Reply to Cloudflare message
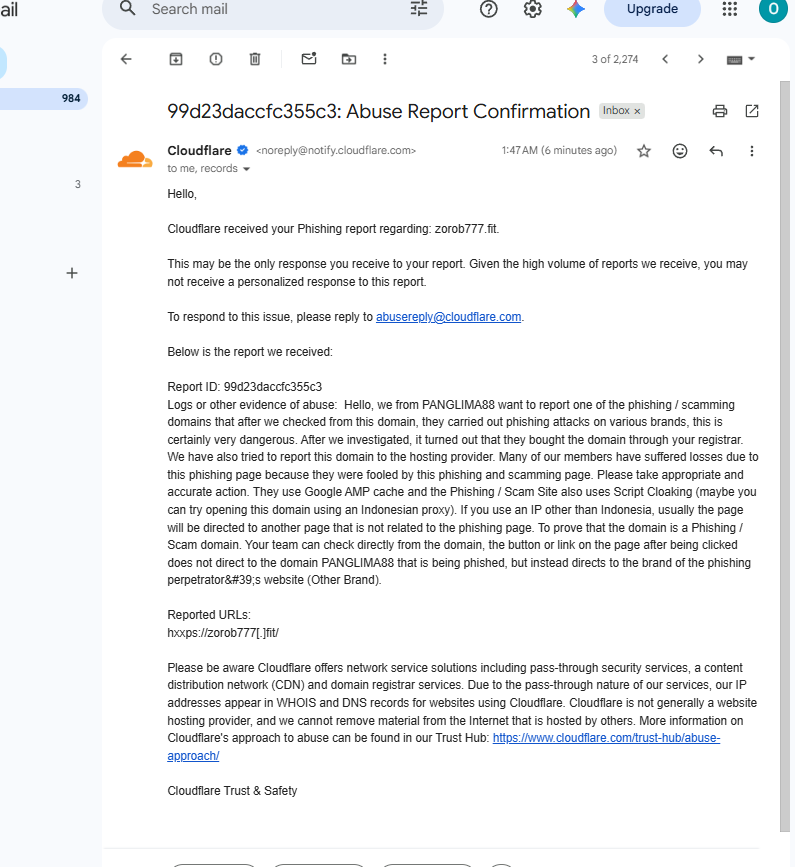795x867 pixels. (x=716, y=151)
